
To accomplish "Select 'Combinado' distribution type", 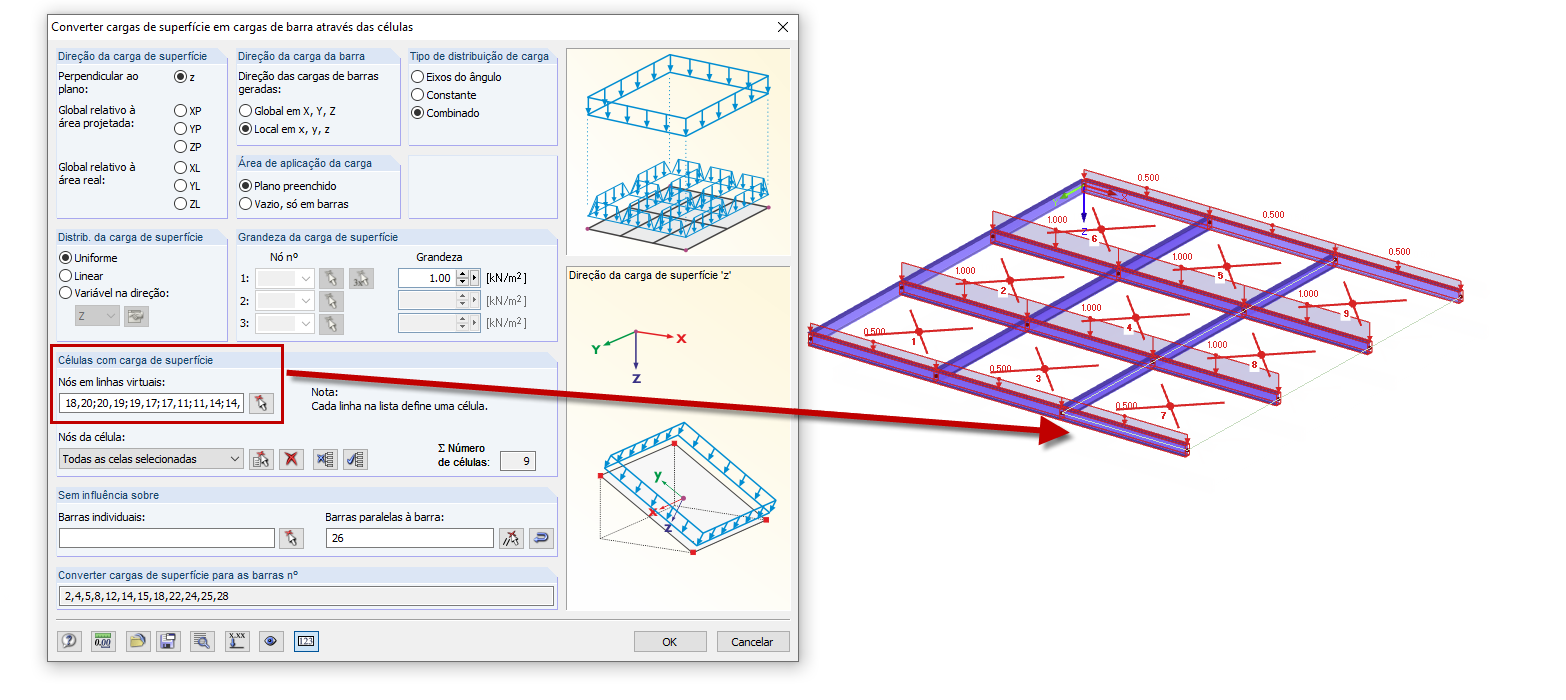I will 418,113.
